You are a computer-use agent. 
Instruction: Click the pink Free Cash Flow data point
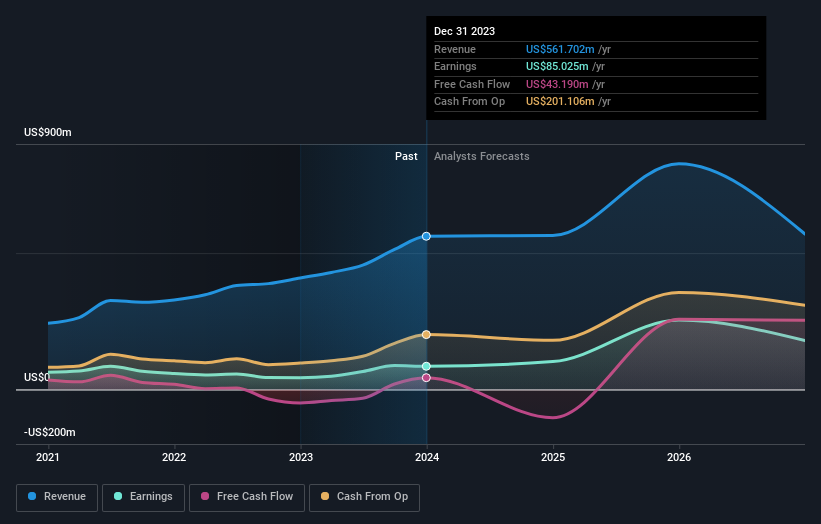(x=426, y=377)
